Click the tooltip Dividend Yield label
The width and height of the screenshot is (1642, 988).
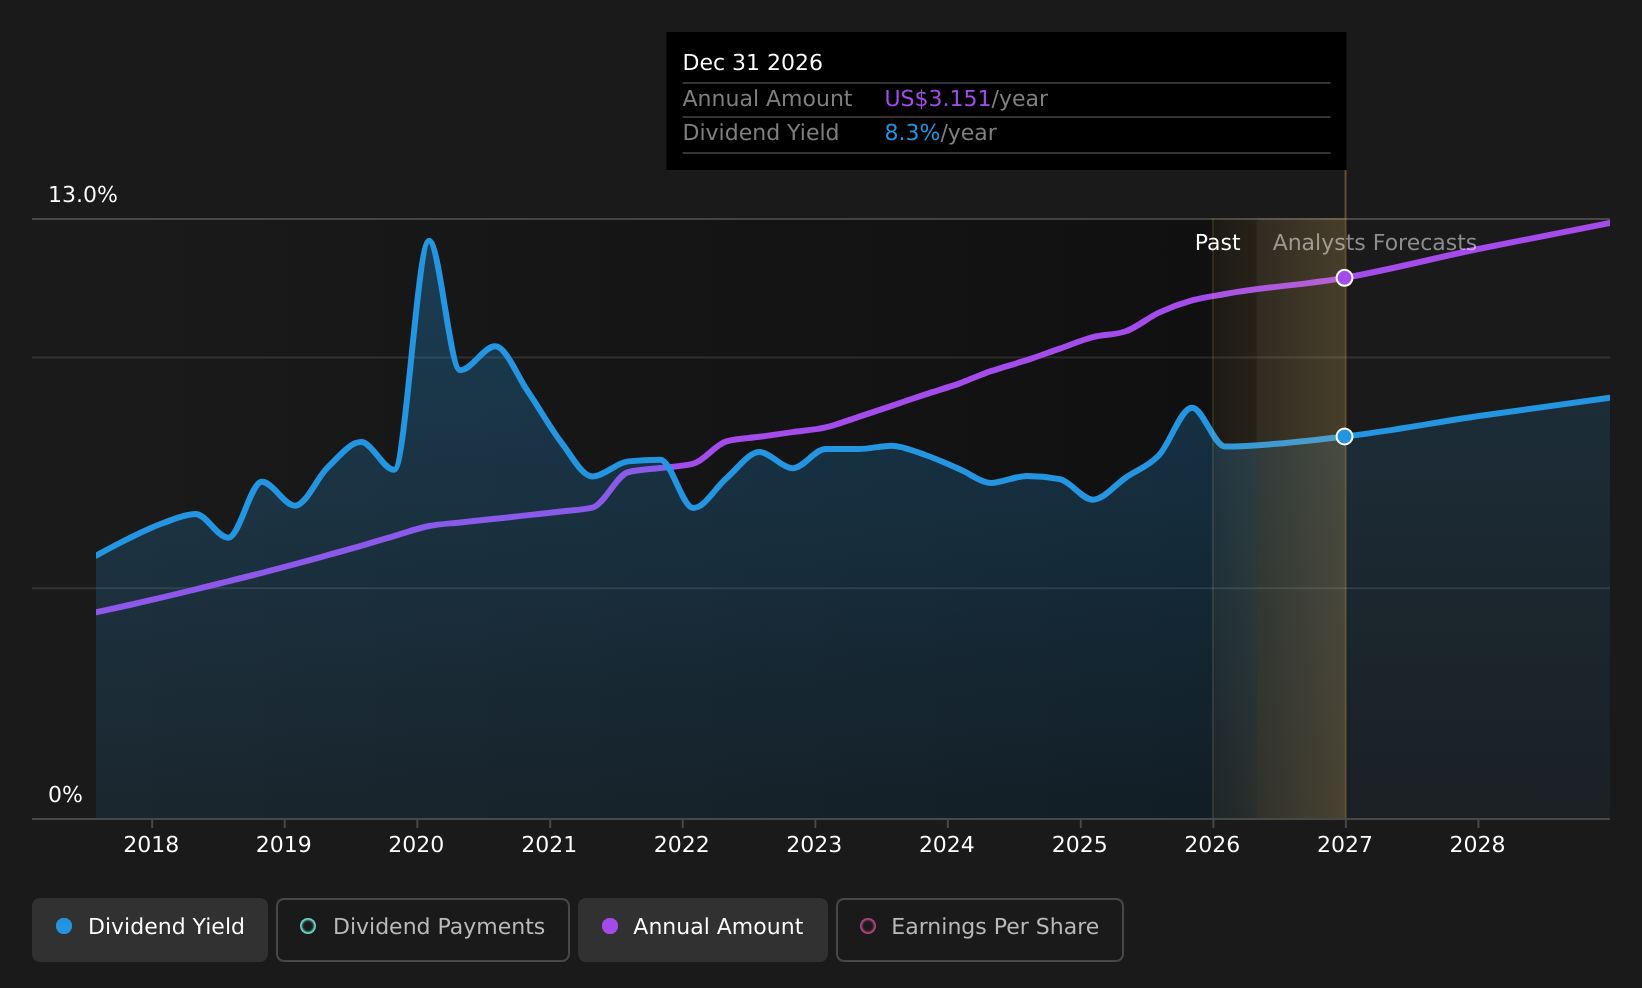[761, 133]
